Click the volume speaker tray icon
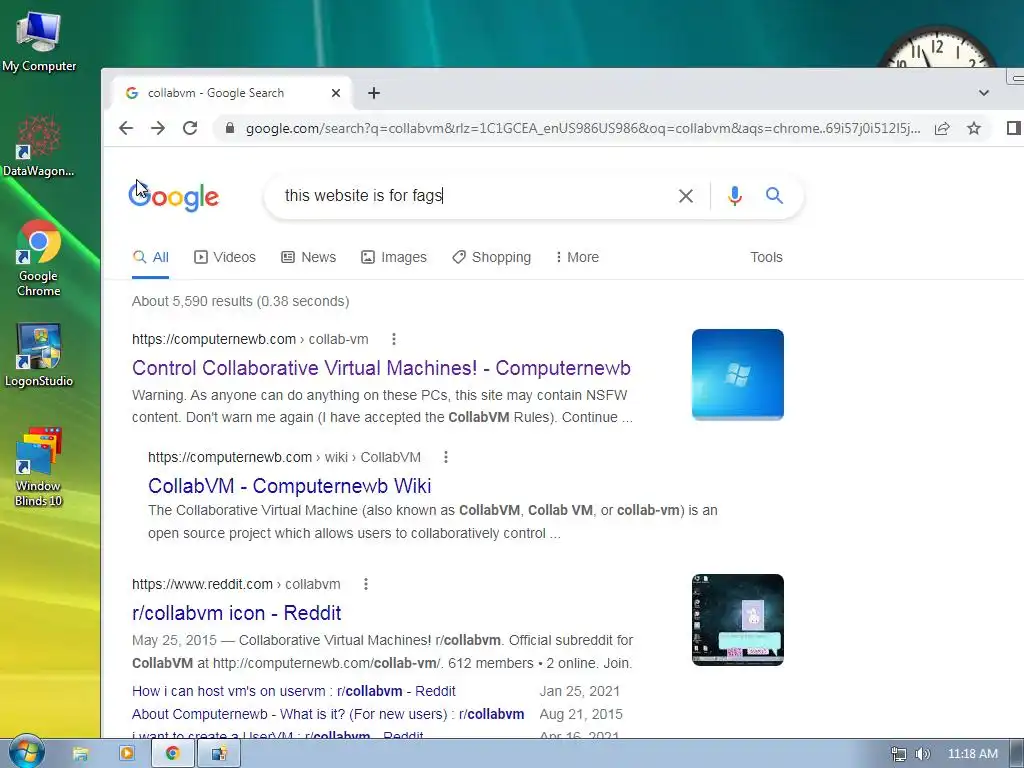 tap(922, 754)
